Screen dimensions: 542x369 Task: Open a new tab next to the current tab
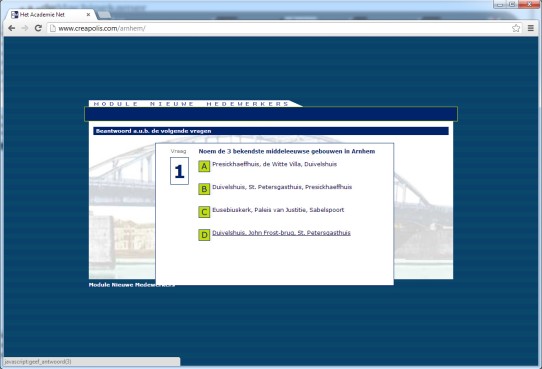[104, 15]
